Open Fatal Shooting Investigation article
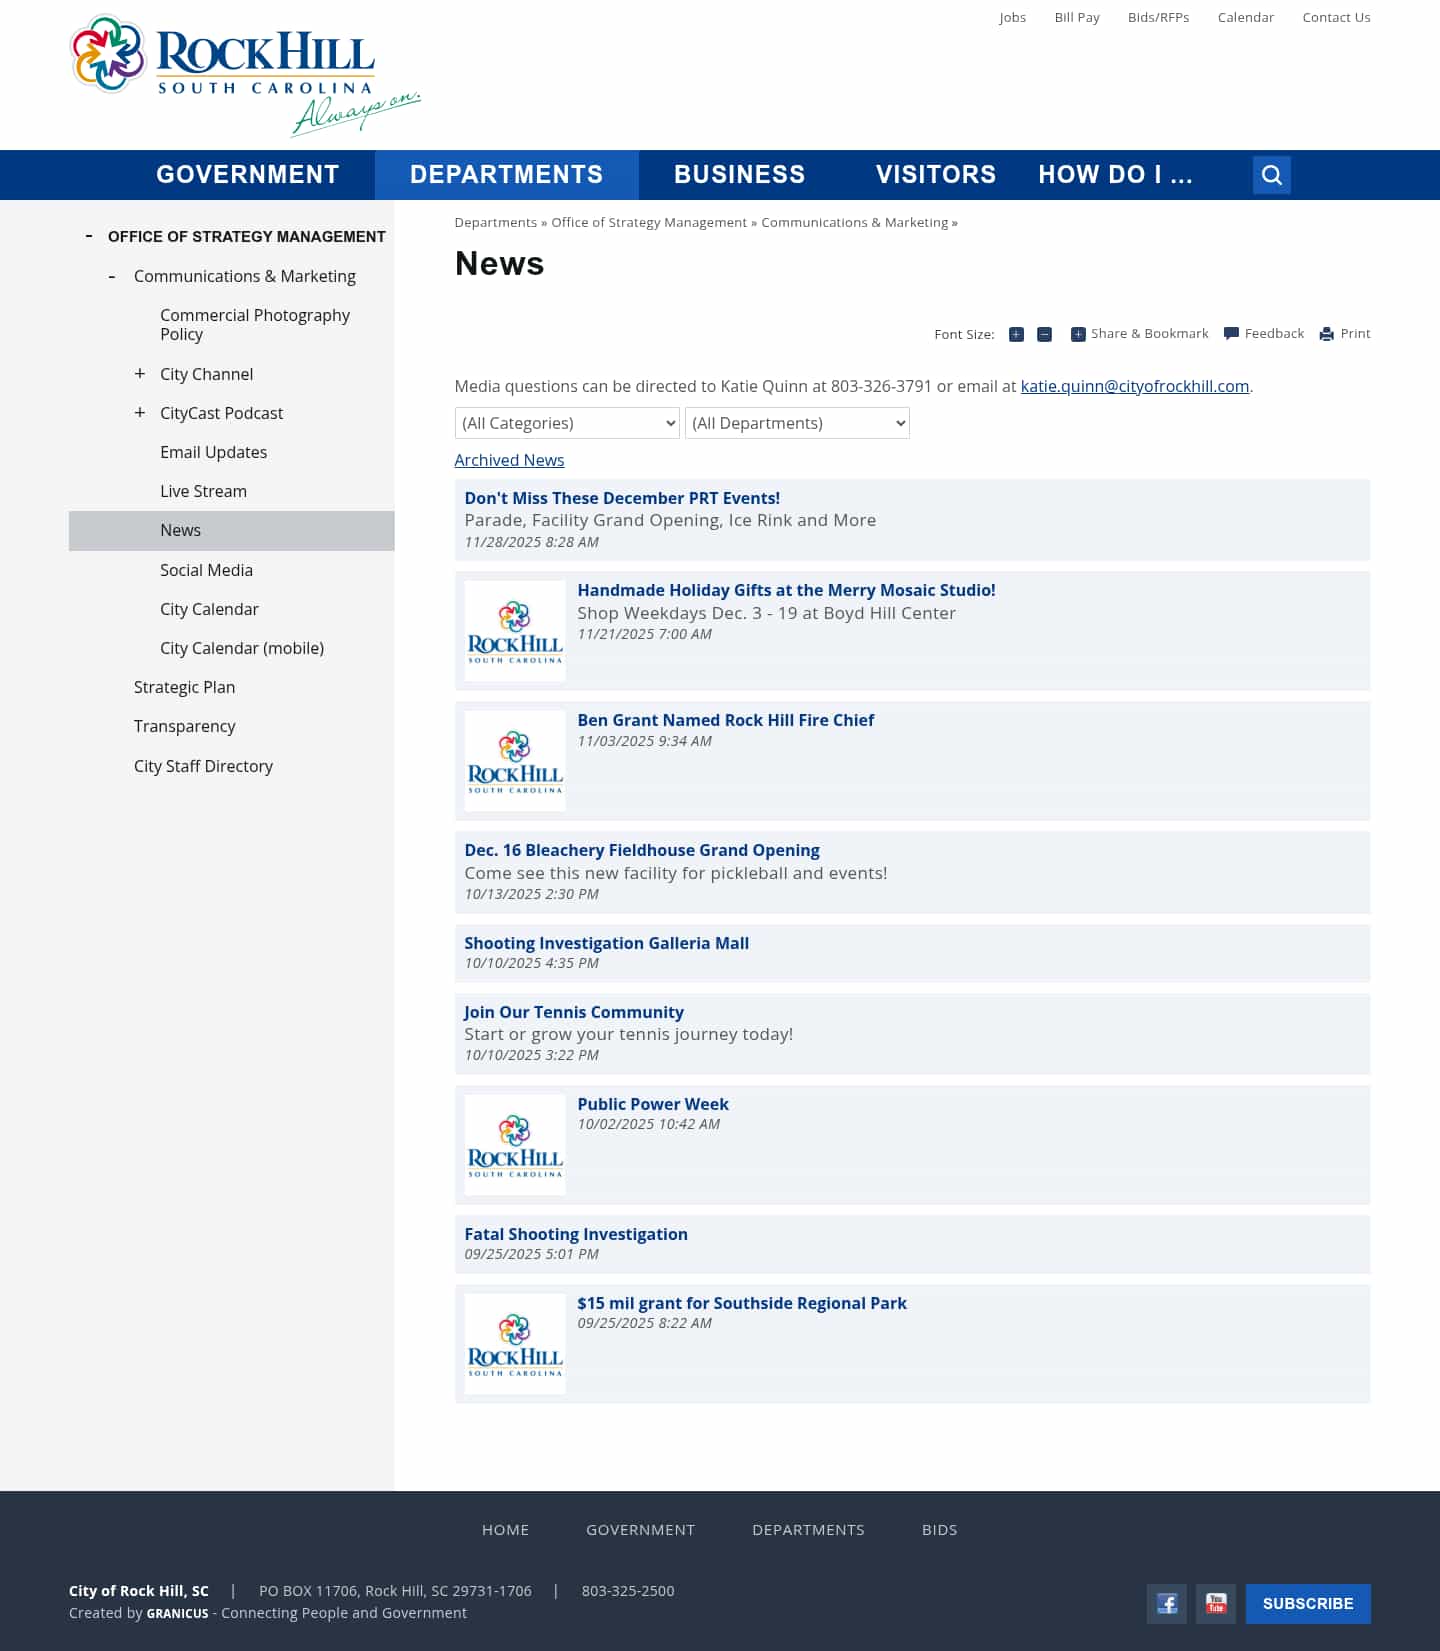Viewport: 1440px width, 1651px height. (x=576, y=1234)
